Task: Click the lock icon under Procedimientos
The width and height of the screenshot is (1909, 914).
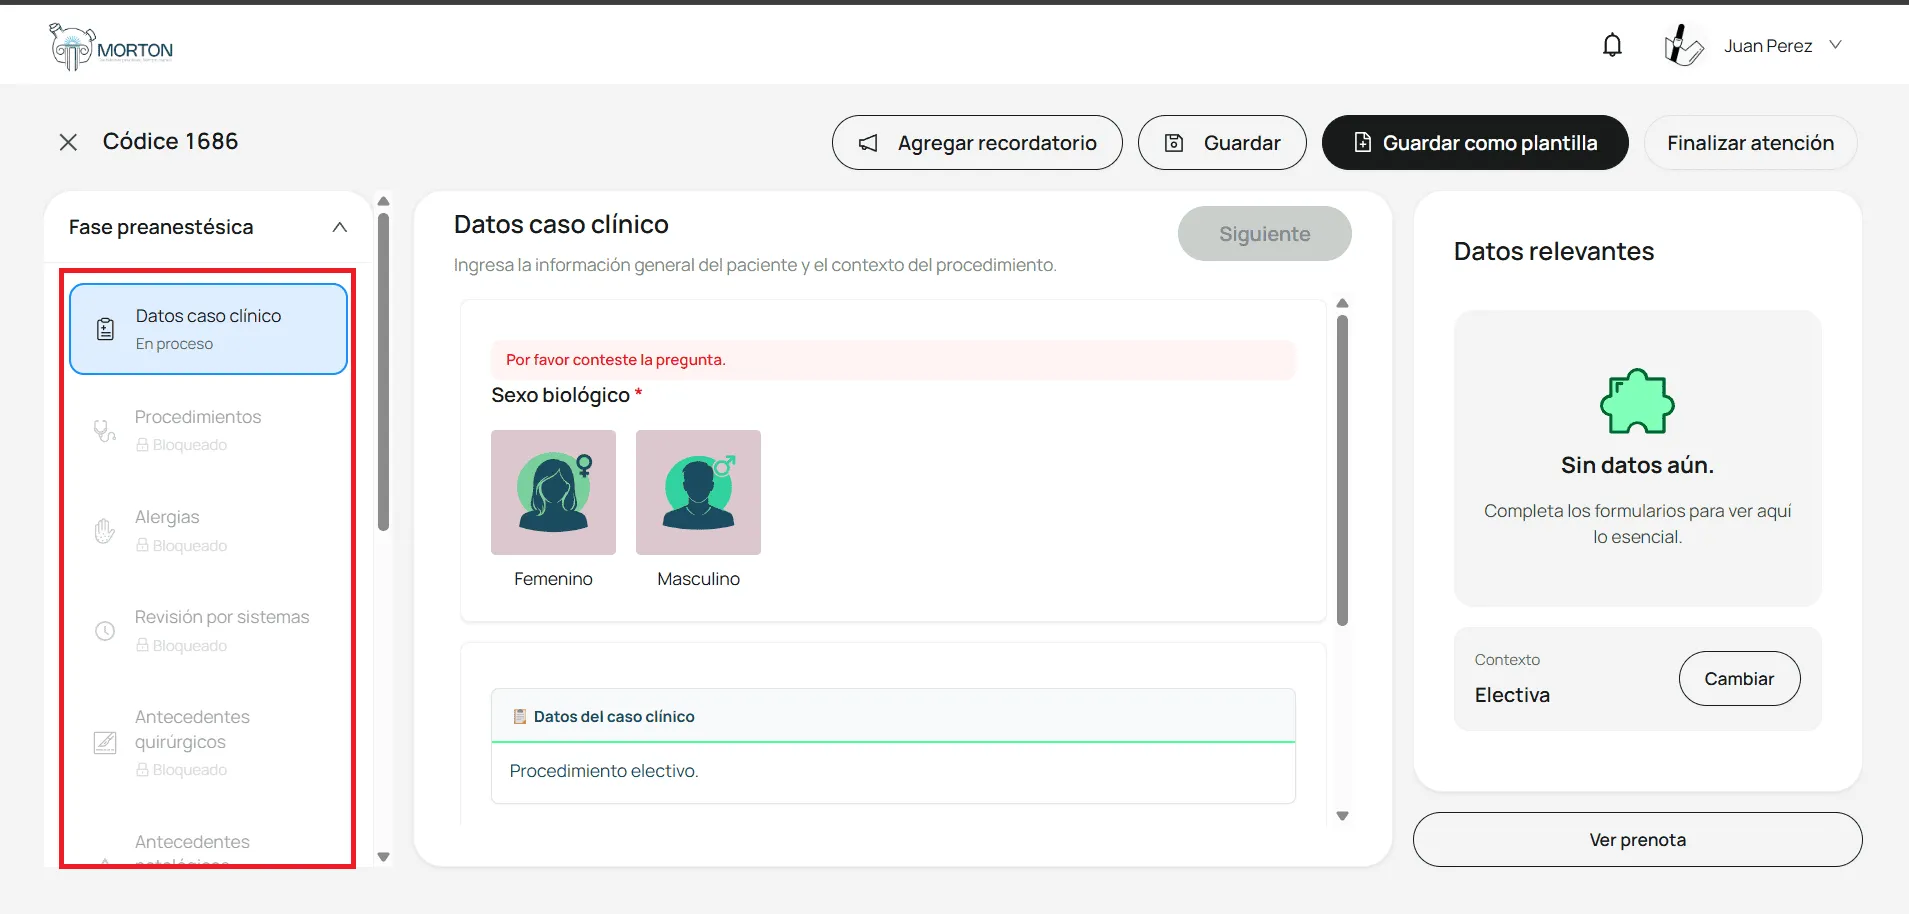Action: tap(142, 445)
